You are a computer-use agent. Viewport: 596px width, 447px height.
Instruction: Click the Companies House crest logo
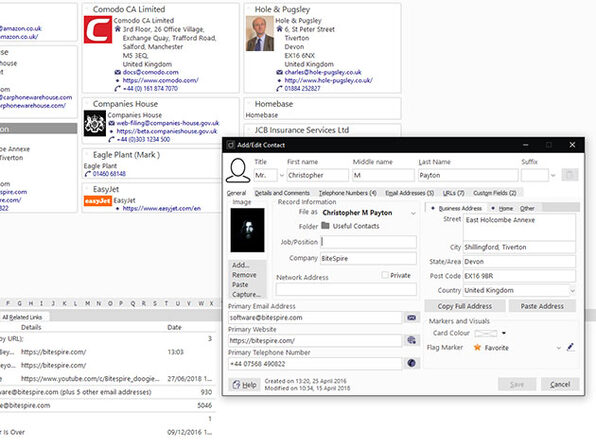click(x=95, y=123)
